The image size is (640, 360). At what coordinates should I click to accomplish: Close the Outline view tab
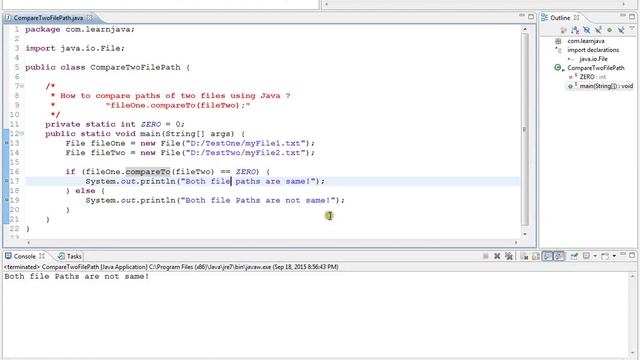576,18
